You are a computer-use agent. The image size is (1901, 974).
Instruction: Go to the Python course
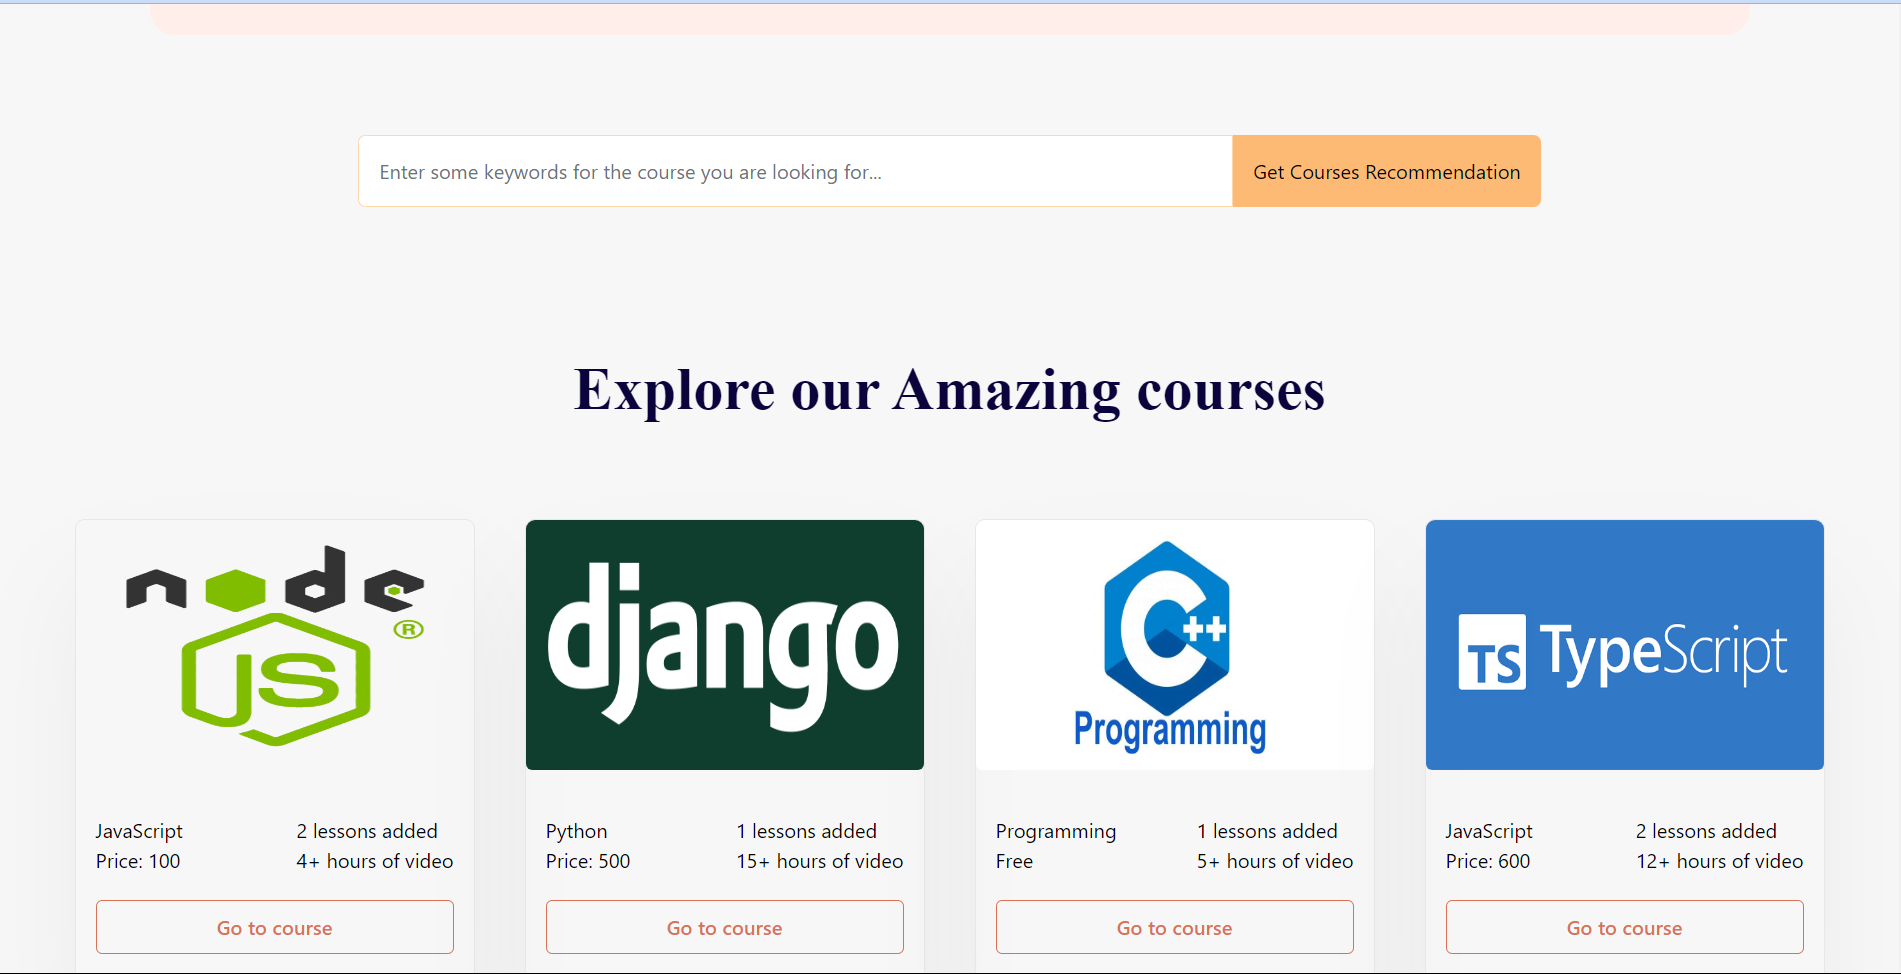[x=725, y=927]
